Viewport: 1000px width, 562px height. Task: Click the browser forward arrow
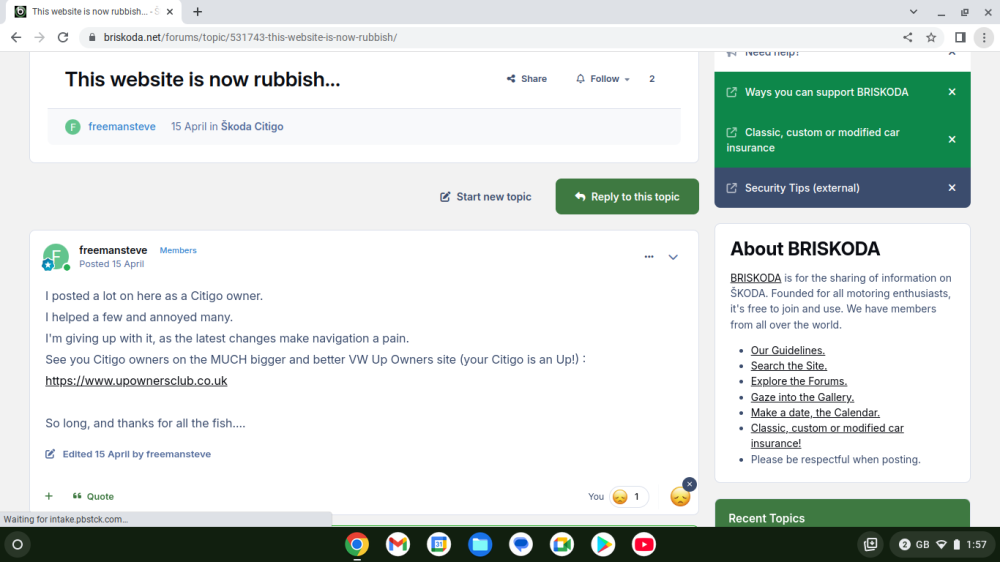(40, 37)
